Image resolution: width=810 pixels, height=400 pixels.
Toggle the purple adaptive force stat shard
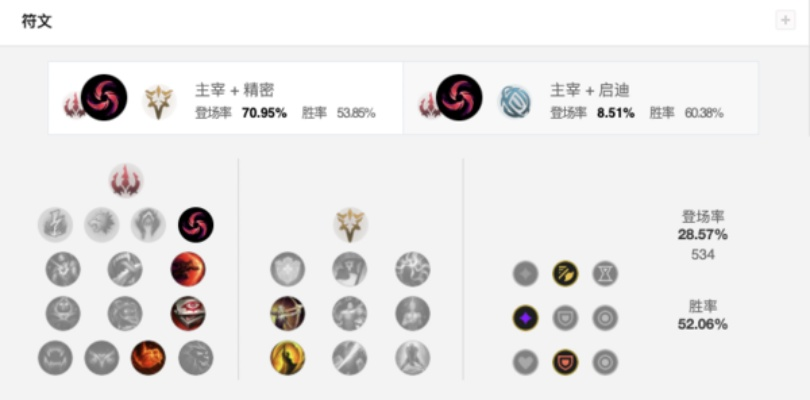pos(525,318)
